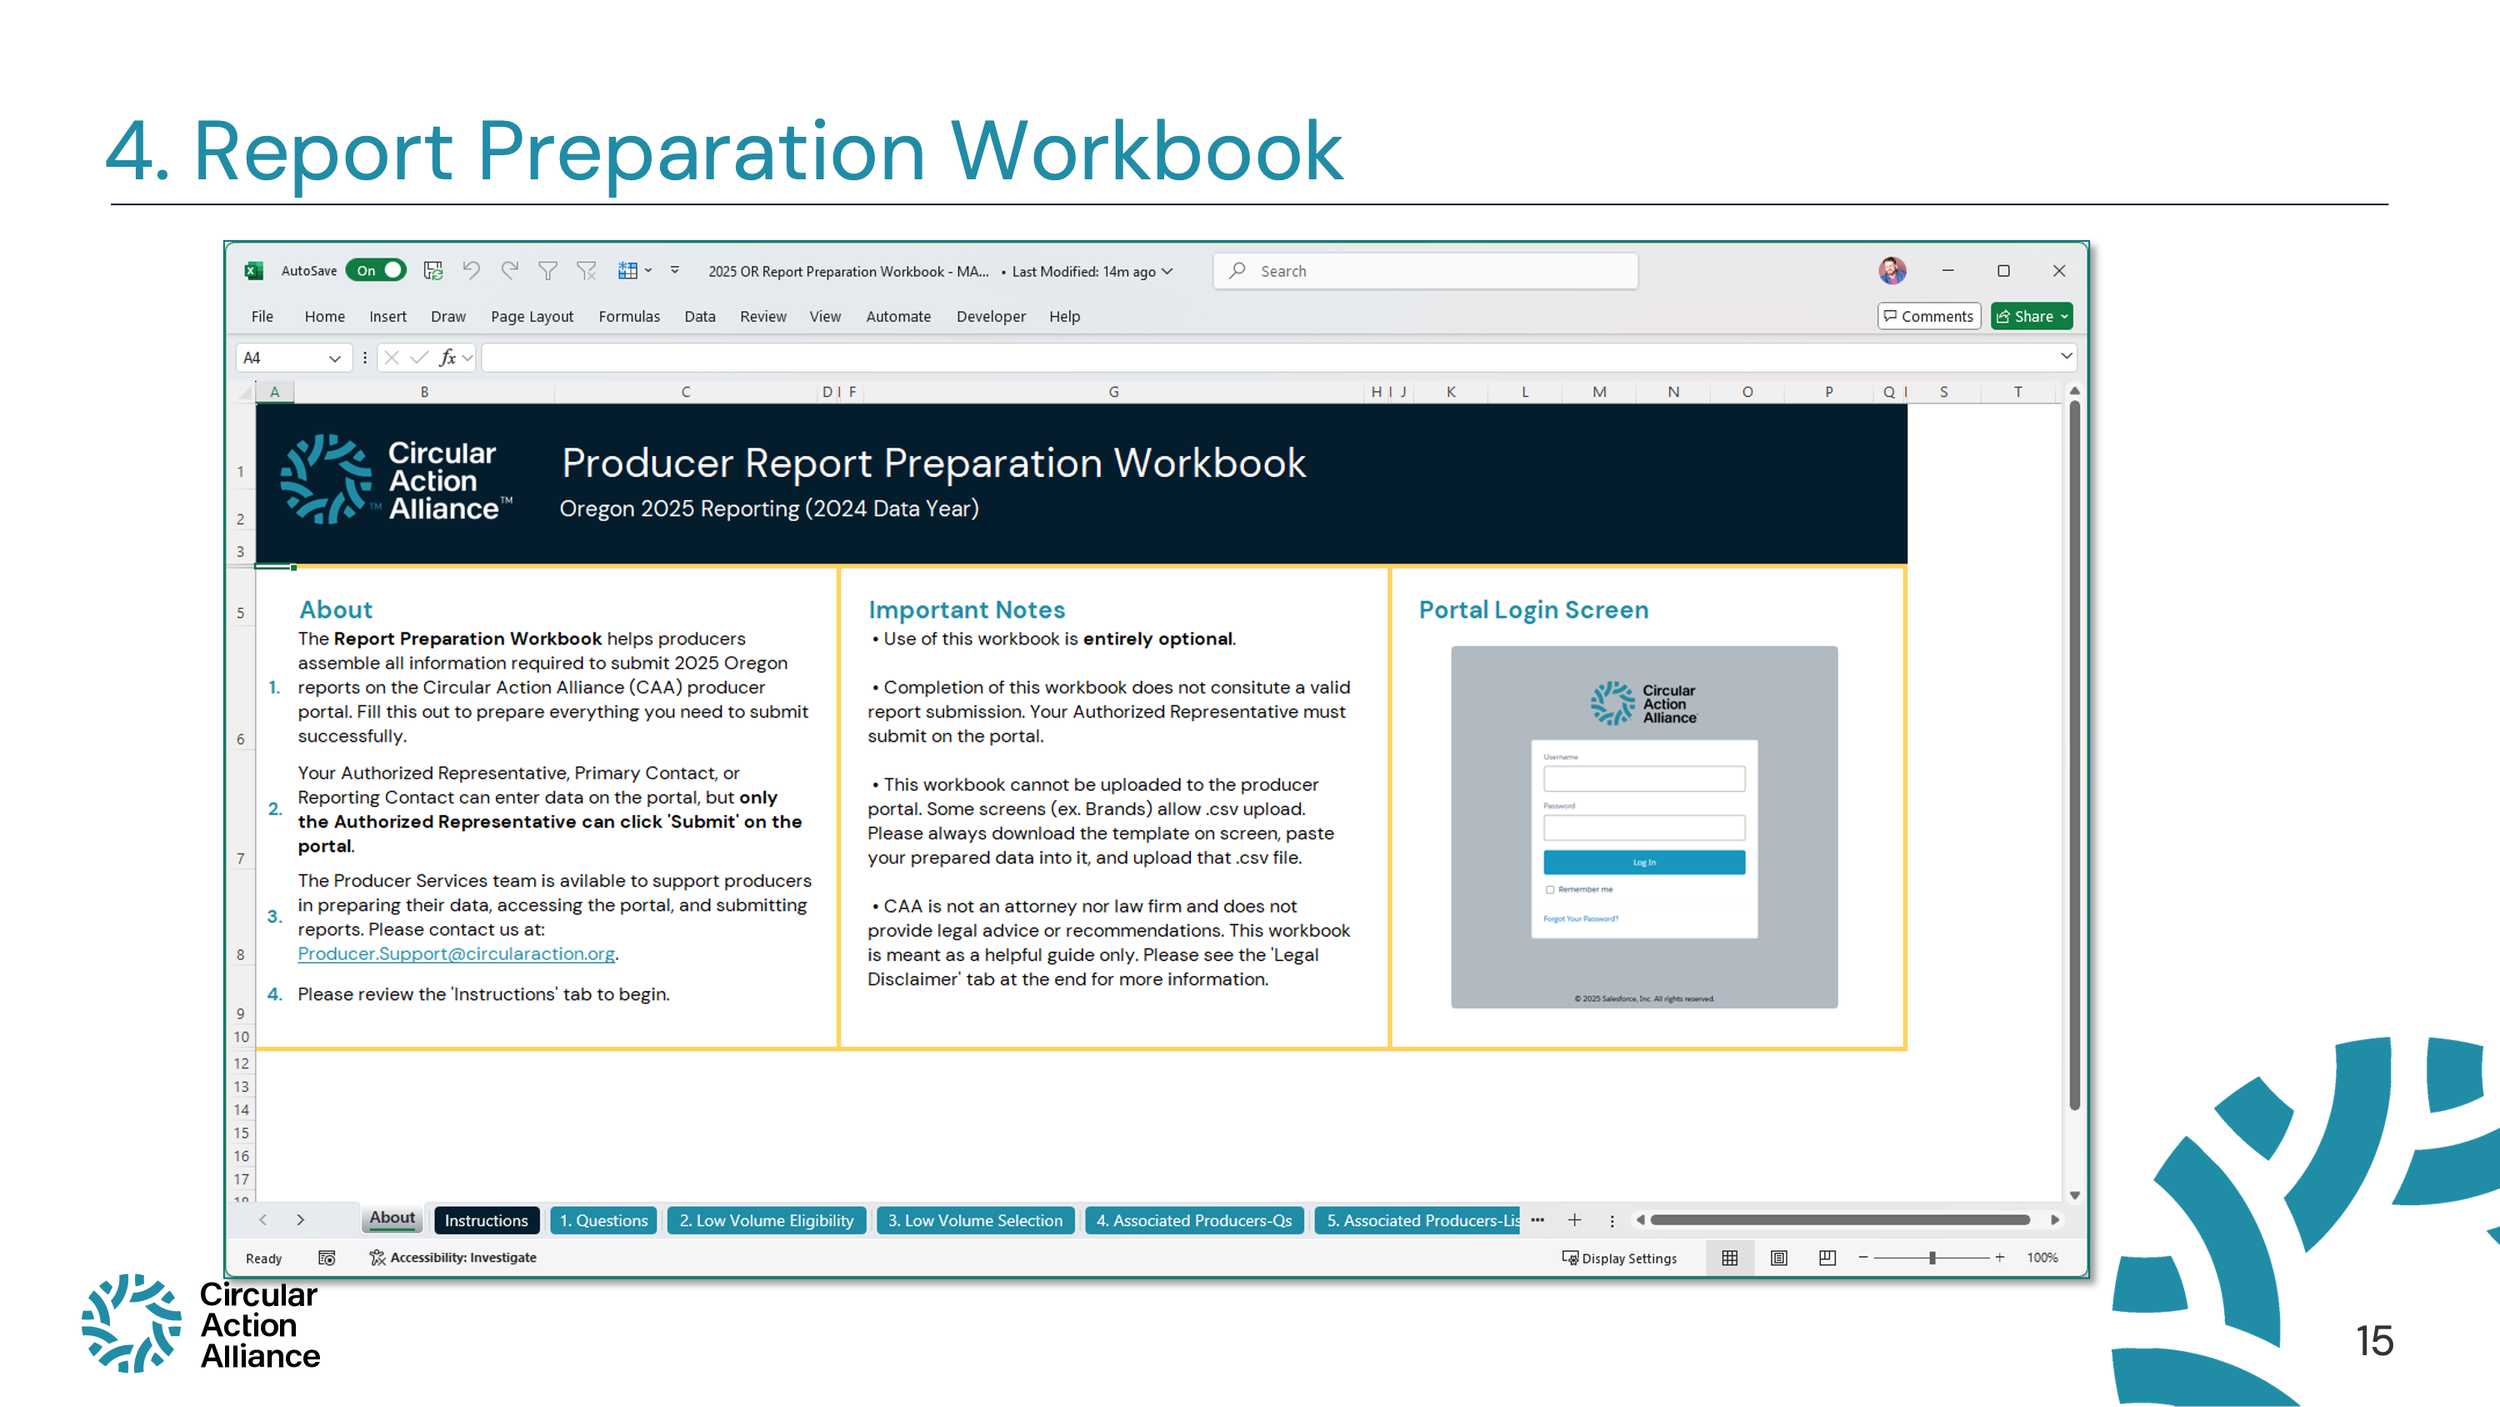Click the Search box in title bar
Viewport: 2500px width, 1407px height.
pyautogui.click(x=1425, y=271)
